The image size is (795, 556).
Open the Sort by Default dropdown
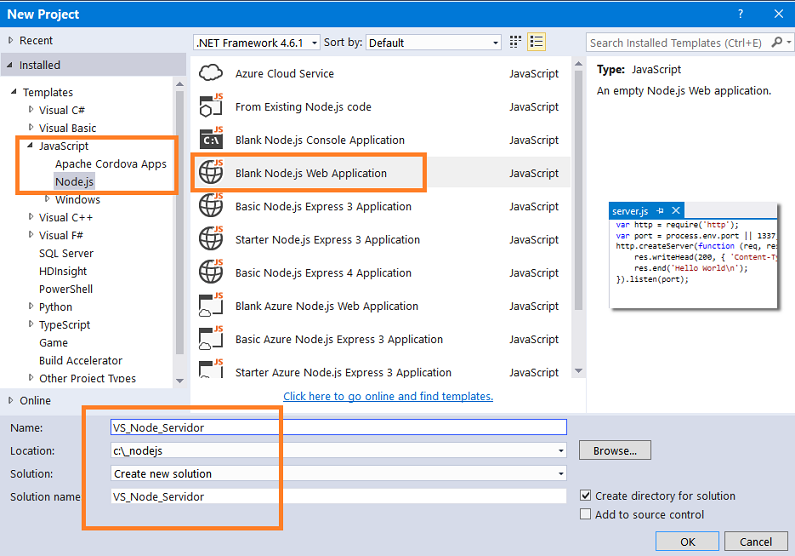pyautogui.click(x=433, y=43)
